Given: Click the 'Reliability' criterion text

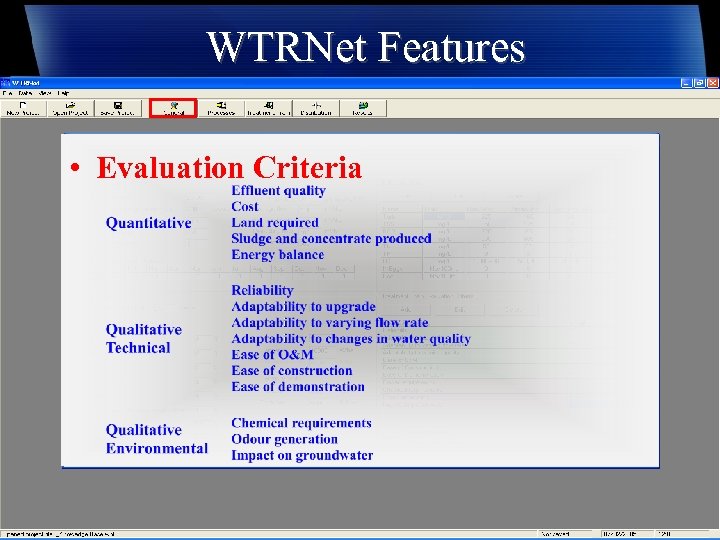Looking at the screenshot, I should tap(262, 291).
